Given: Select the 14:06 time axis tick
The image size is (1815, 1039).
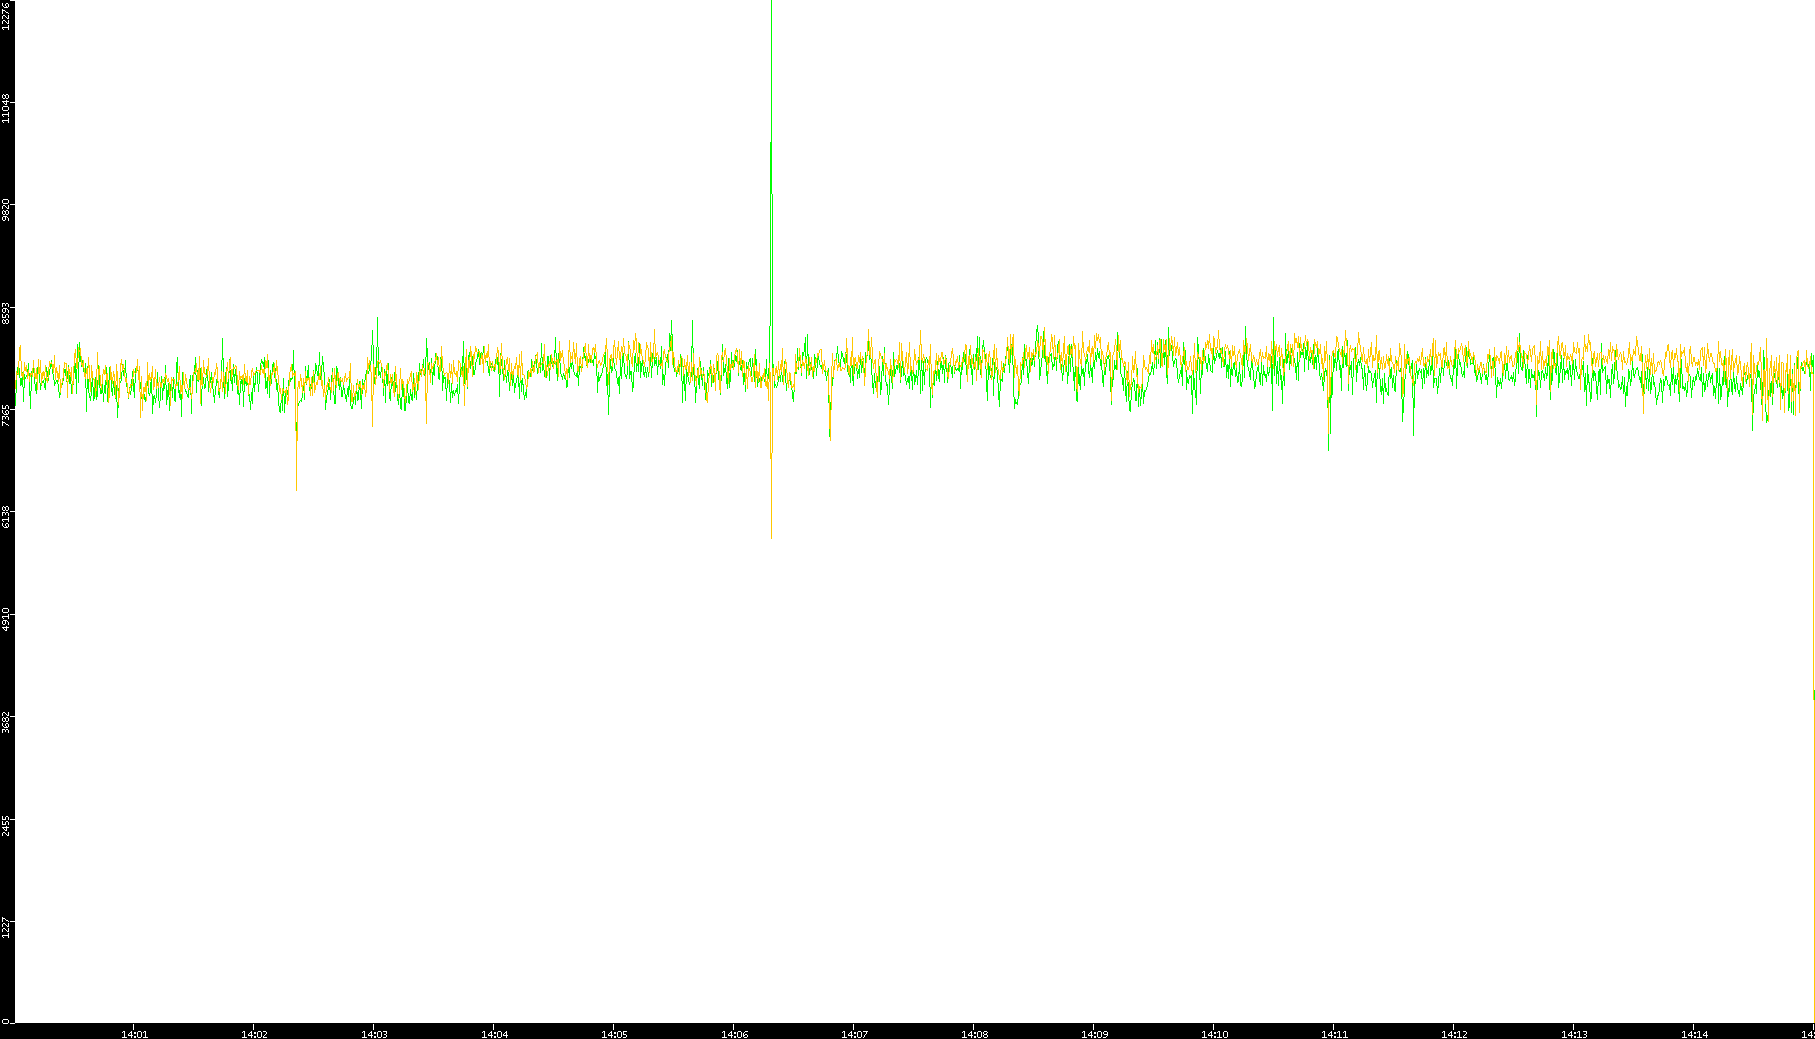Looking at the screenshot, I should pos(734,1033).
